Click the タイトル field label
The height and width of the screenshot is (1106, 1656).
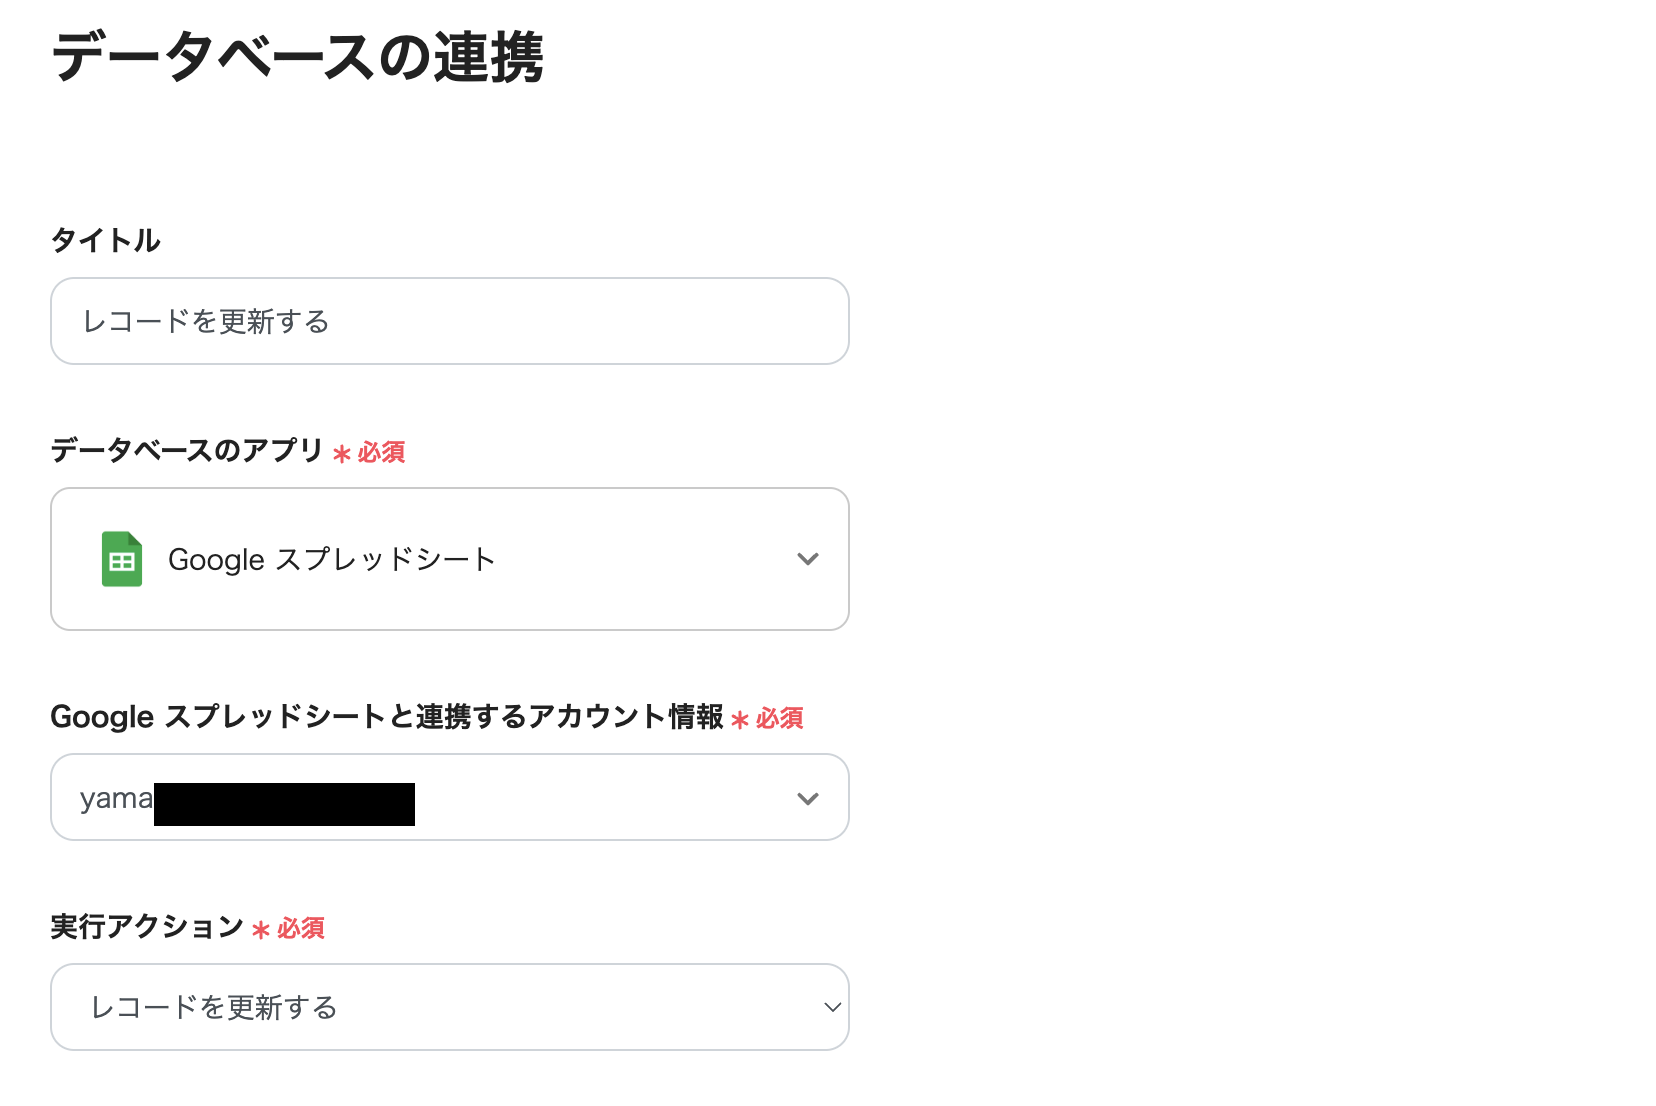coord(105,239)
